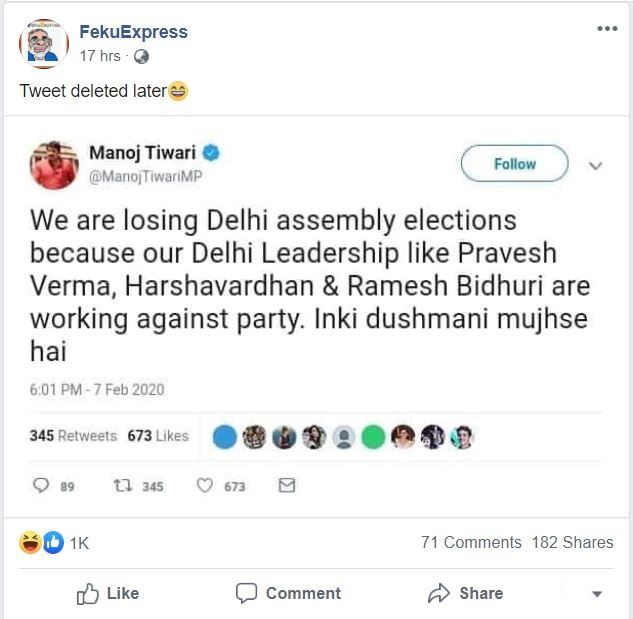Click the public globe privacy icon
The width and height of the screenshot is (633, 619).
click(141, 57)
